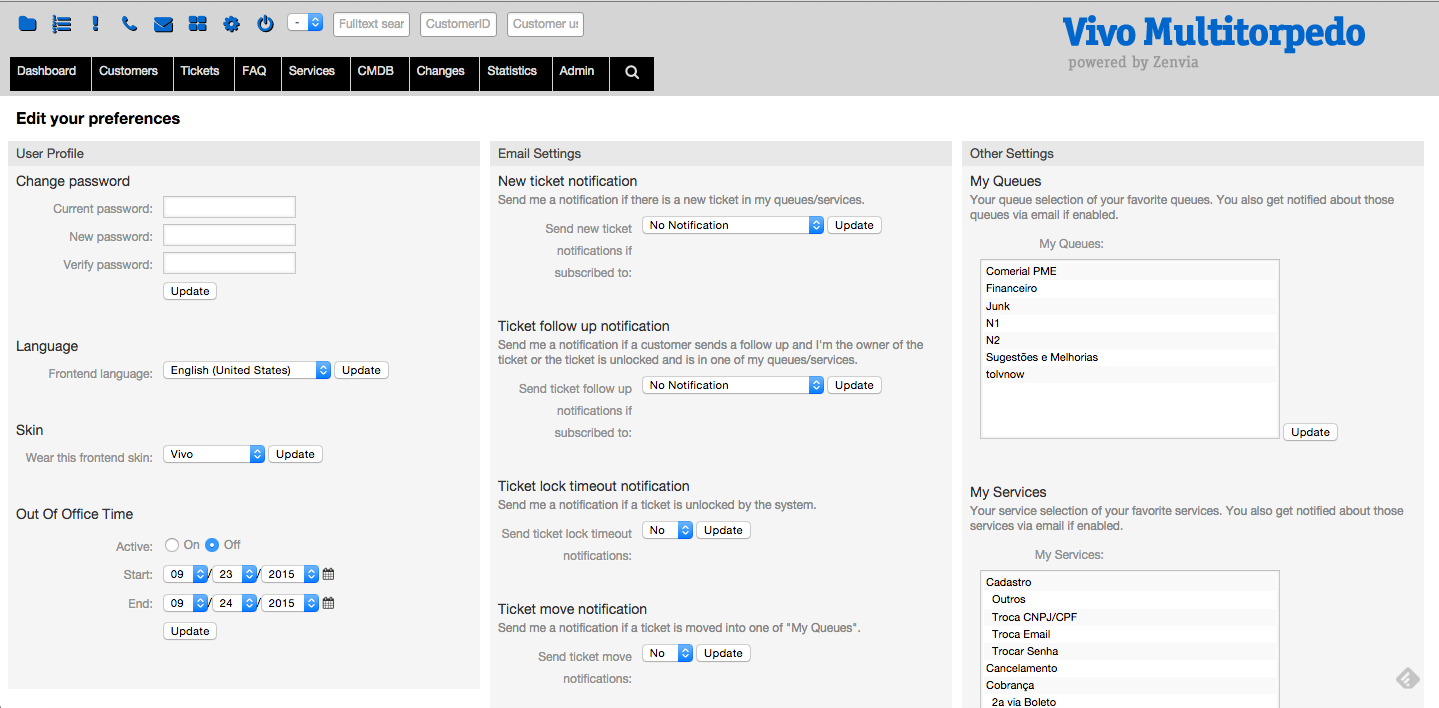Open the Frontend language dropdown
Screen dimensions: 1439x708
[247, 370]
